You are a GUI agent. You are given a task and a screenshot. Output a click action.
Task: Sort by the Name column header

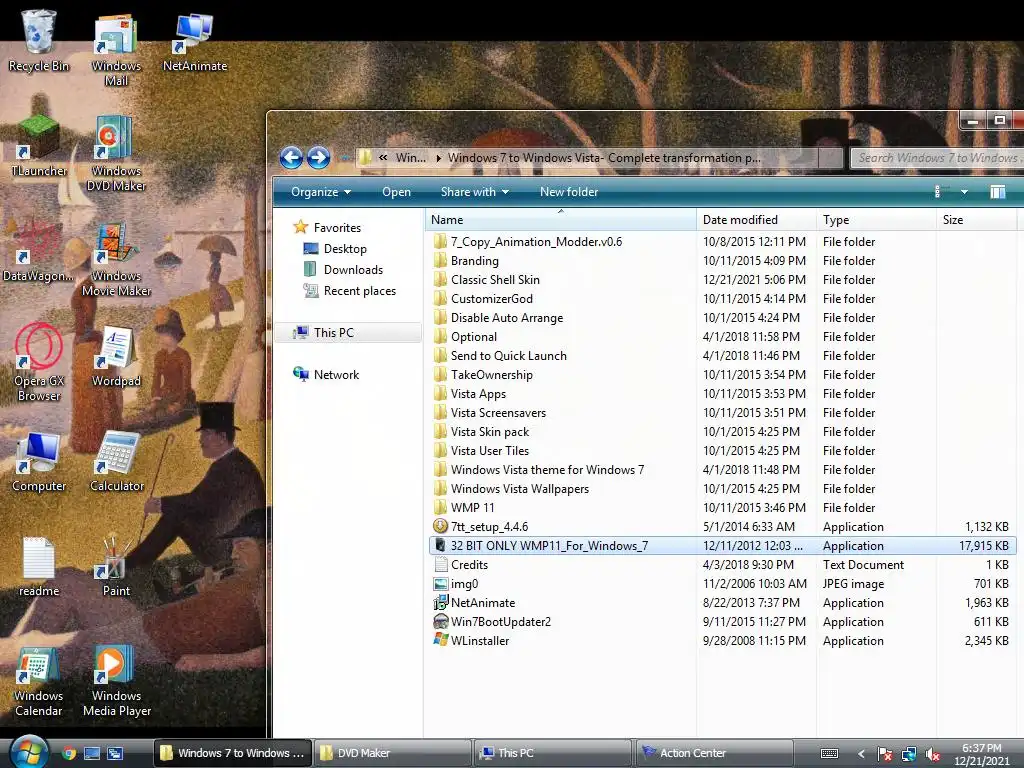[x=560, y=220]
